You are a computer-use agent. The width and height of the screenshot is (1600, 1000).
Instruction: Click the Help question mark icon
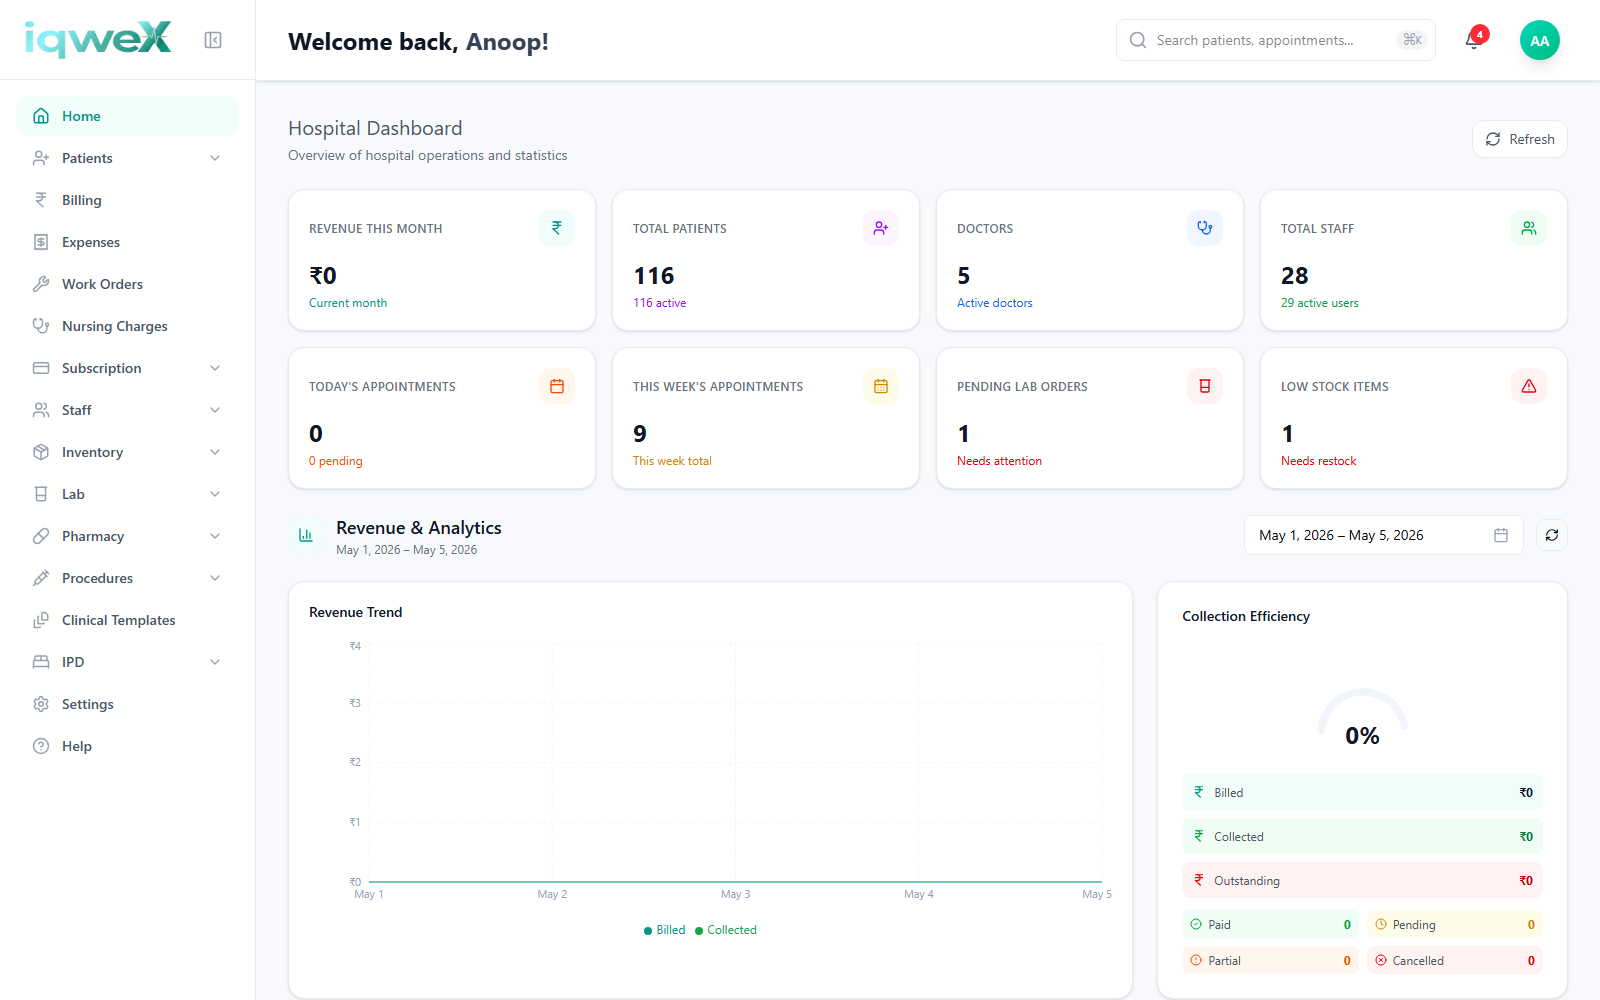tap(41, 746)
